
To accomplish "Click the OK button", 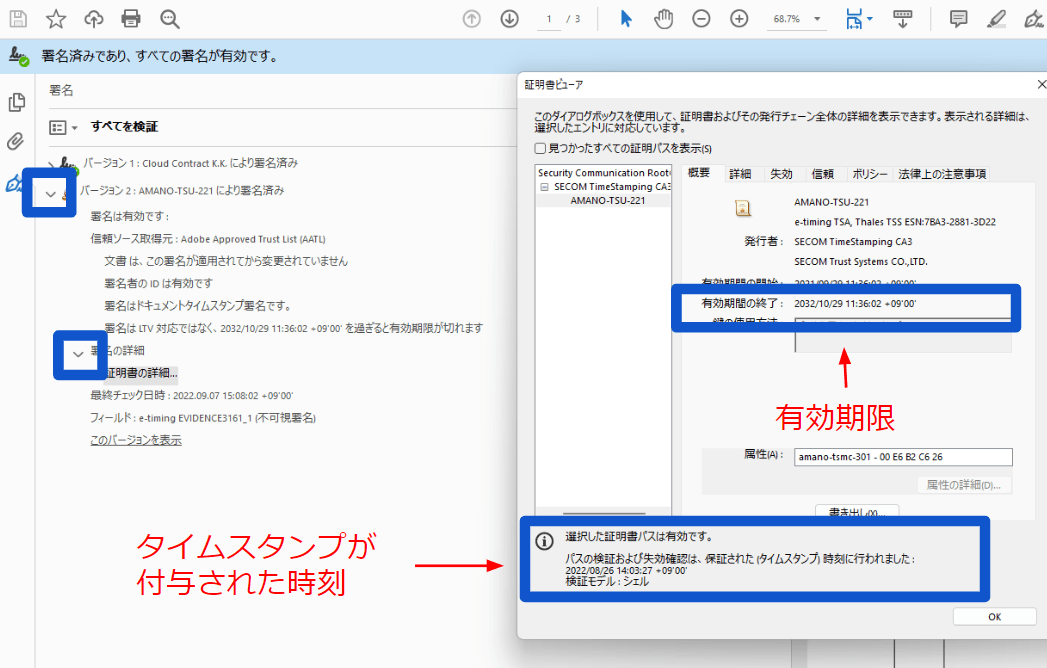I will click(994, 616).
